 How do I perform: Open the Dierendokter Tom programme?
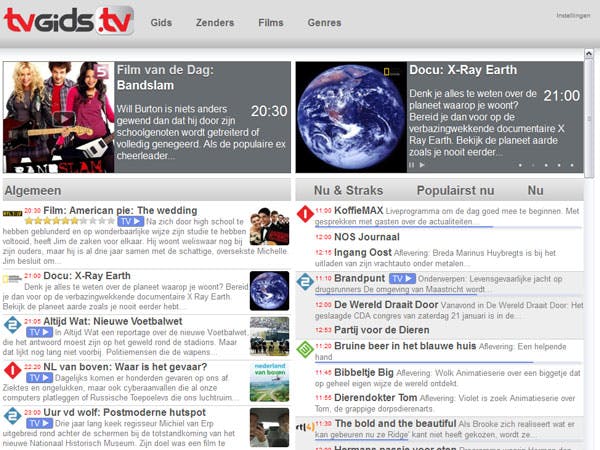375,398
